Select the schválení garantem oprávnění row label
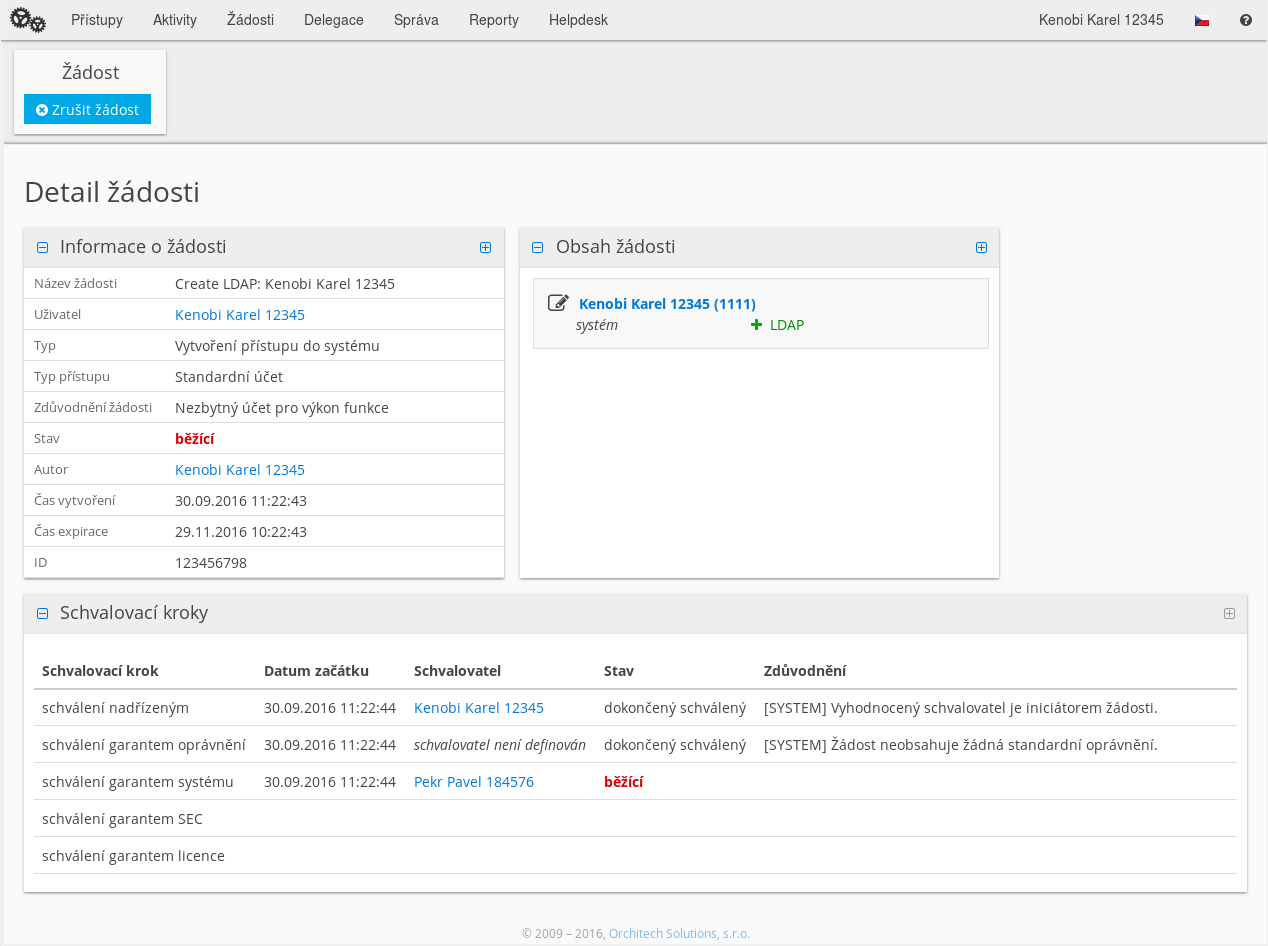This screenshot has width=1268, height=946. point(144,745)
